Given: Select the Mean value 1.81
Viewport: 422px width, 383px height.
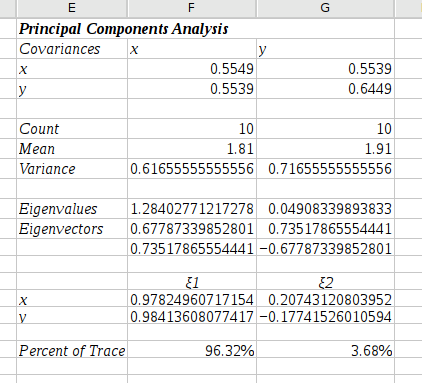Looking at the screenshot, I should click(x=192, y=149).
